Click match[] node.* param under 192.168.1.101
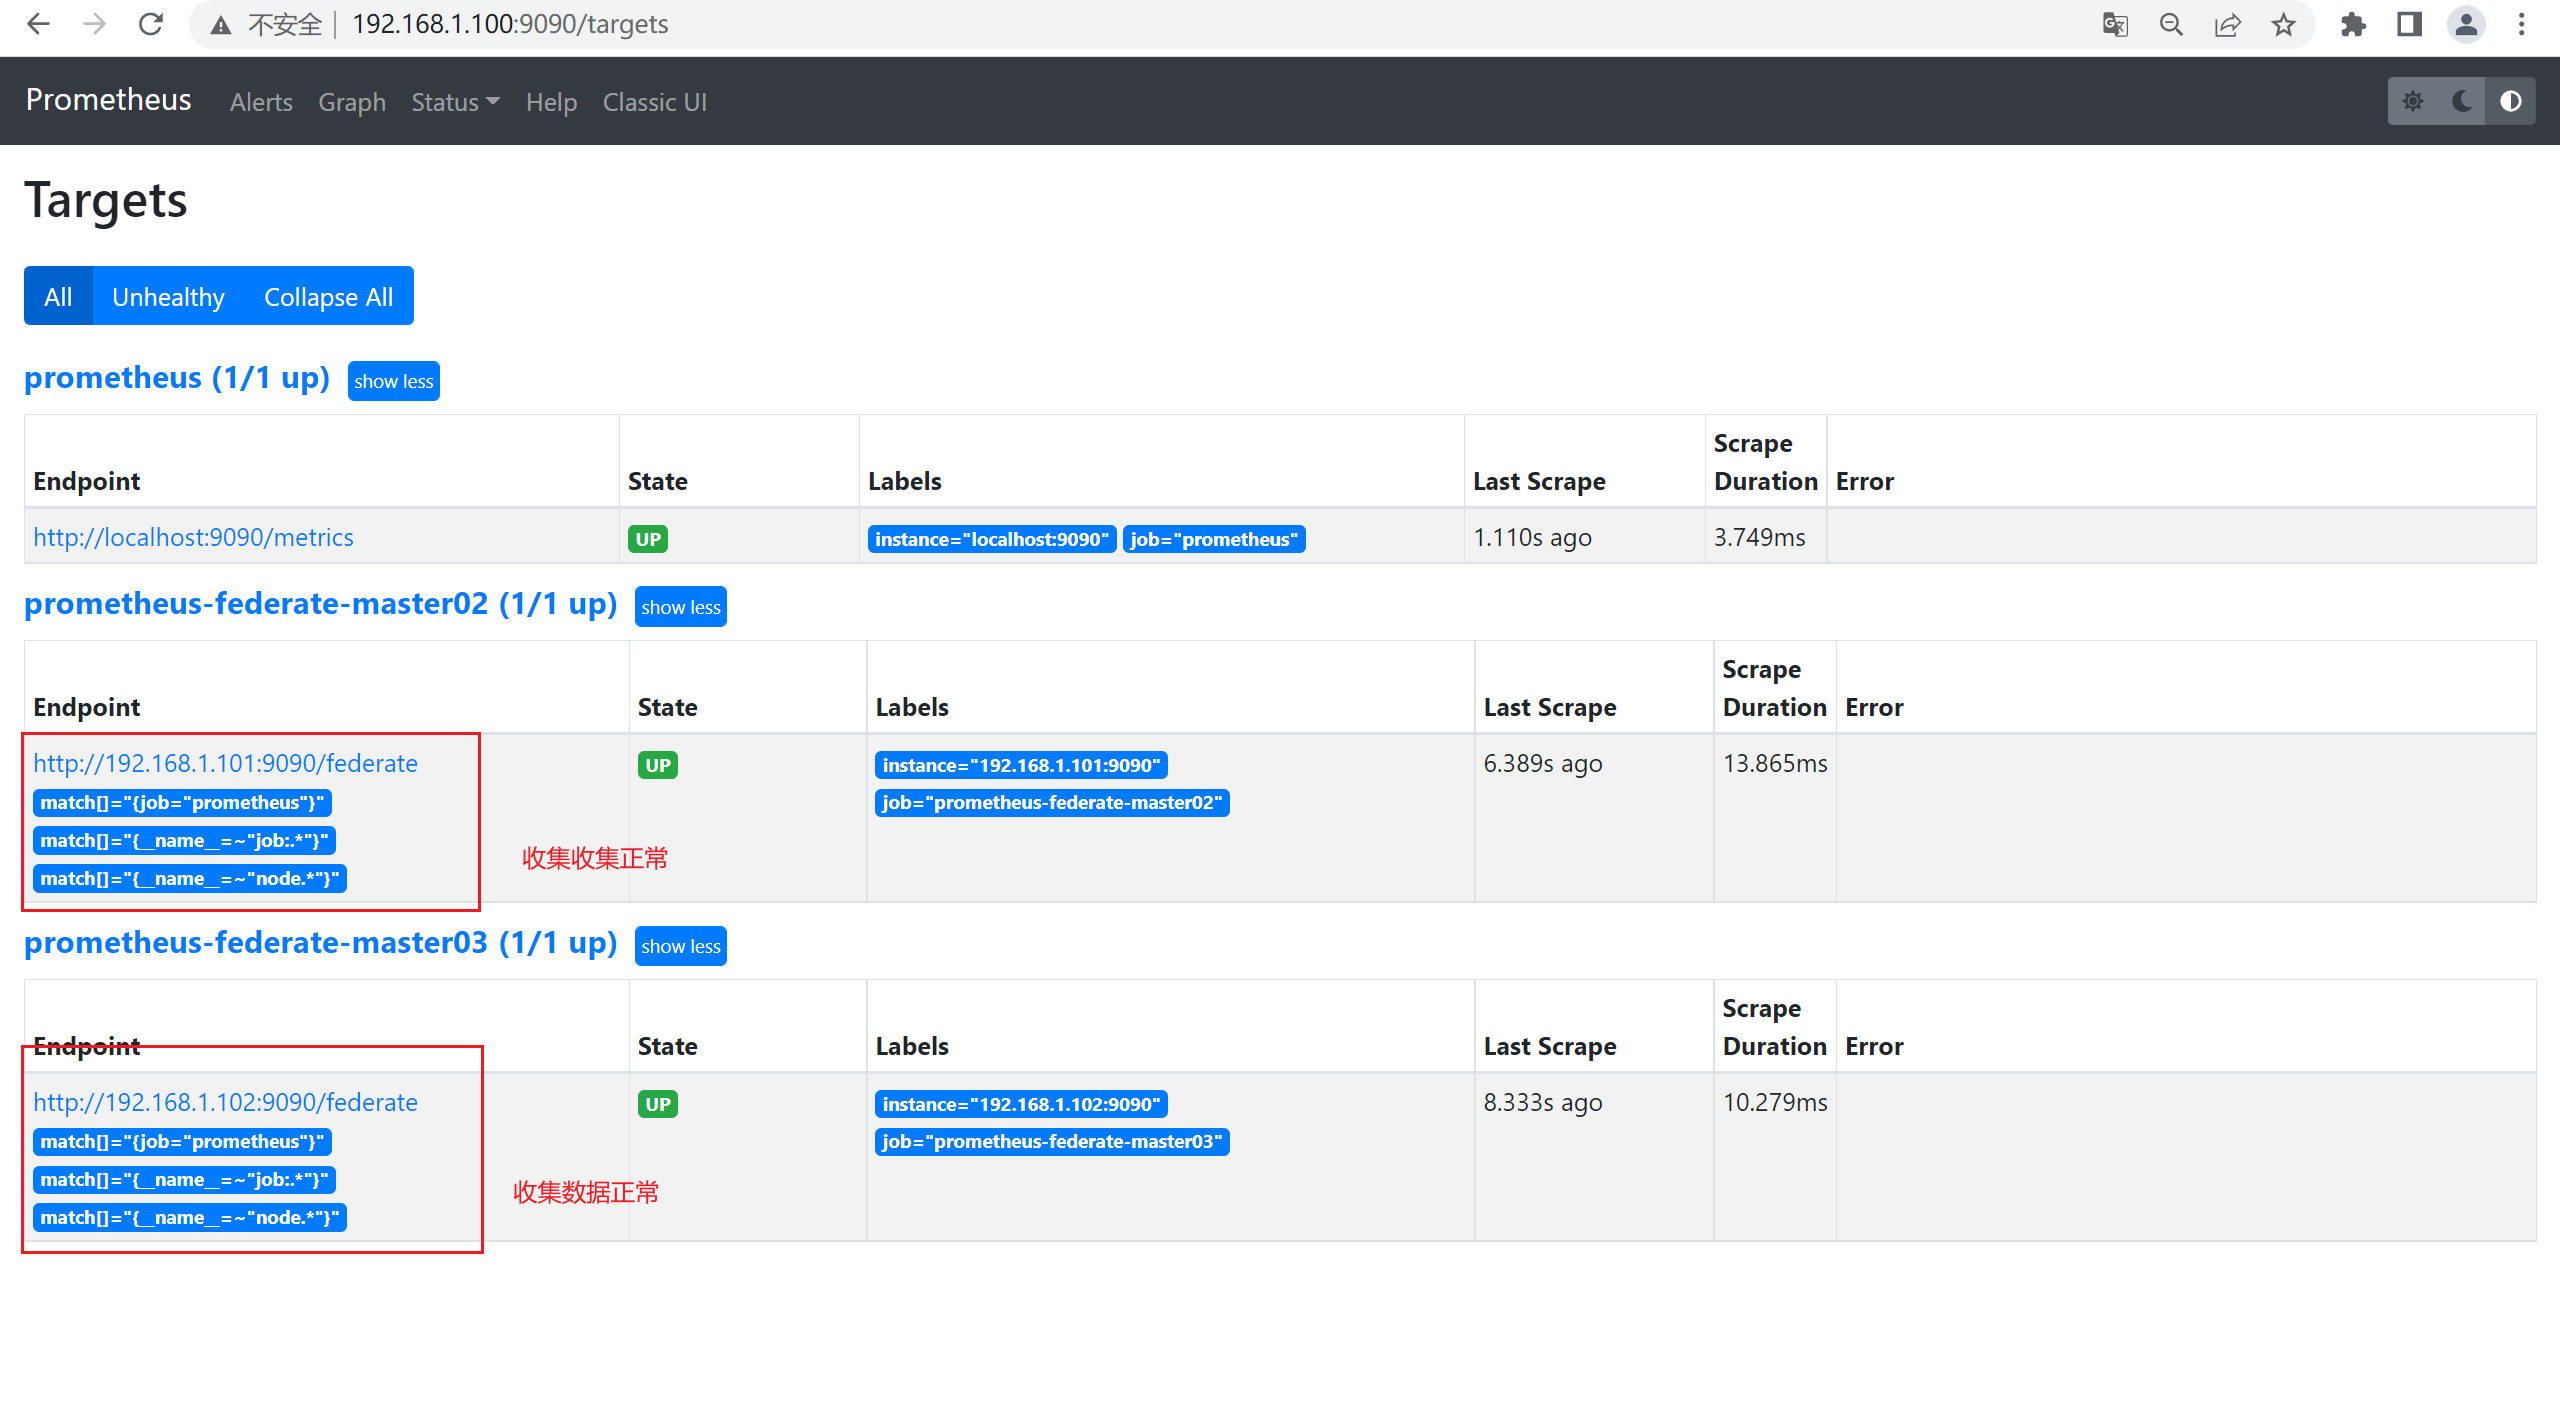Image resolution: width=2560 pixels, height=1410 pixels. coord(190,879)
